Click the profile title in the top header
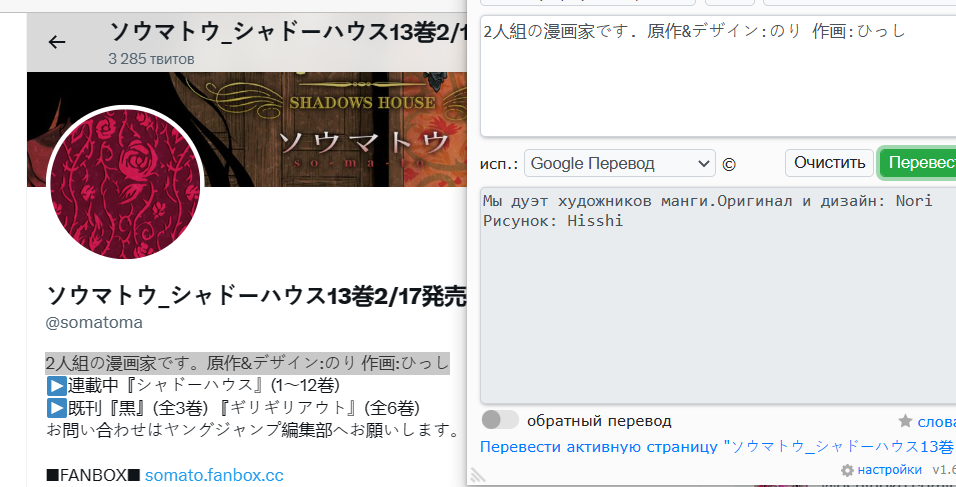Screen dimensions: 956x487 (288, 32)
